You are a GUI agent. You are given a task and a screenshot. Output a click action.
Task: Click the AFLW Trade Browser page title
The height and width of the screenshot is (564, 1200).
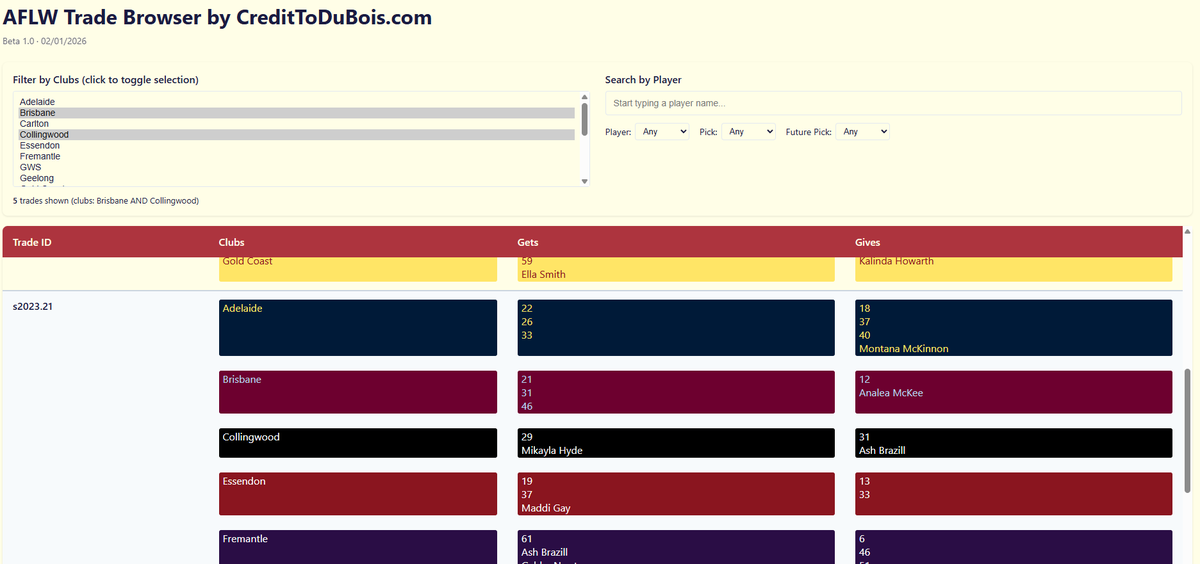218,17
